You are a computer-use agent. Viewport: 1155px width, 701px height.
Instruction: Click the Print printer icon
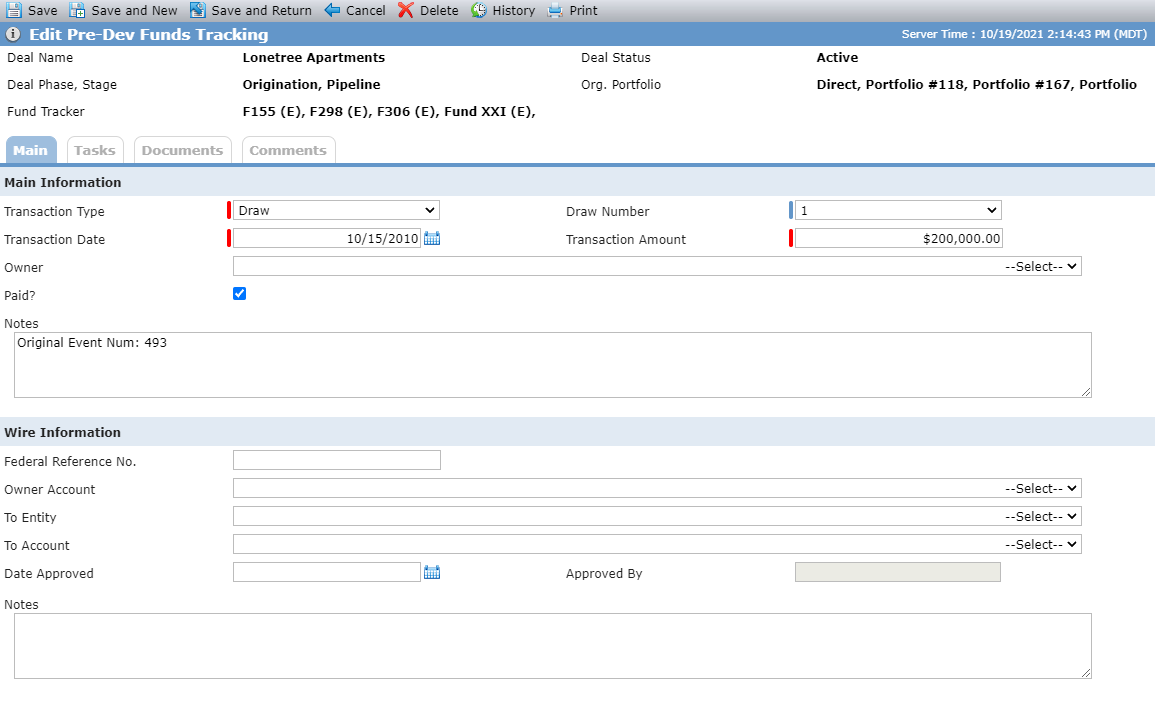pyautogui.click(x=555, y=10)
